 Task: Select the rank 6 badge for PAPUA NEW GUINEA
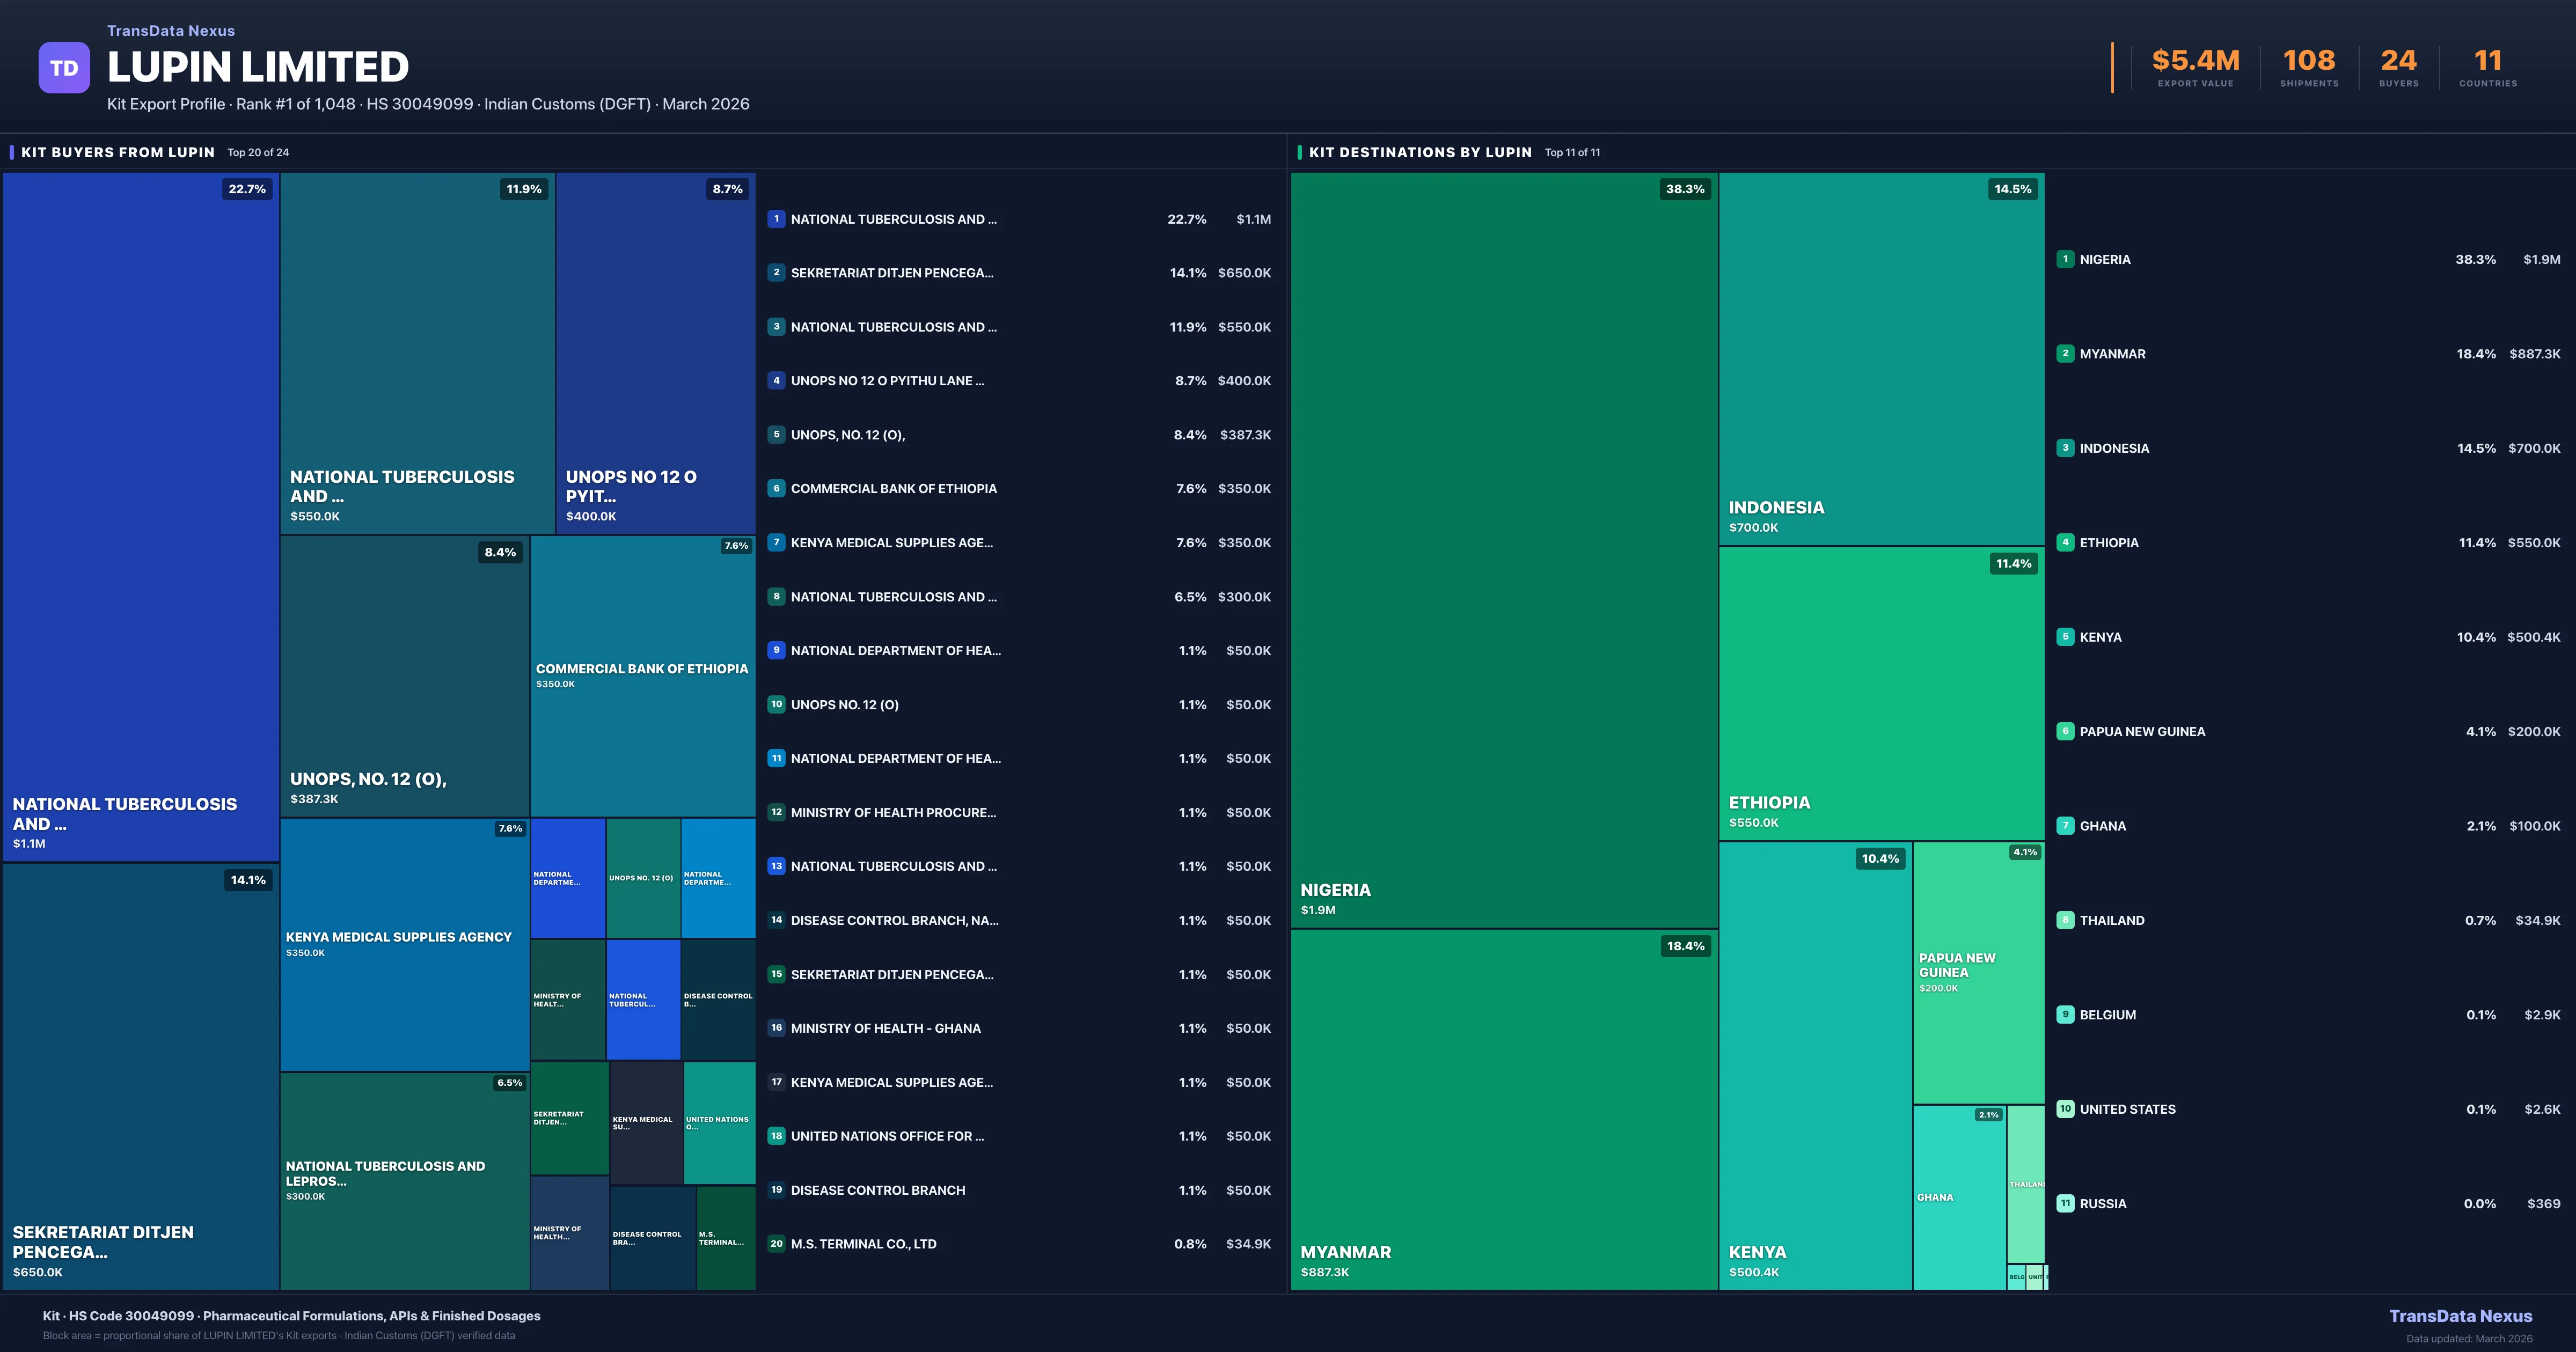[x=2066, y=731]
